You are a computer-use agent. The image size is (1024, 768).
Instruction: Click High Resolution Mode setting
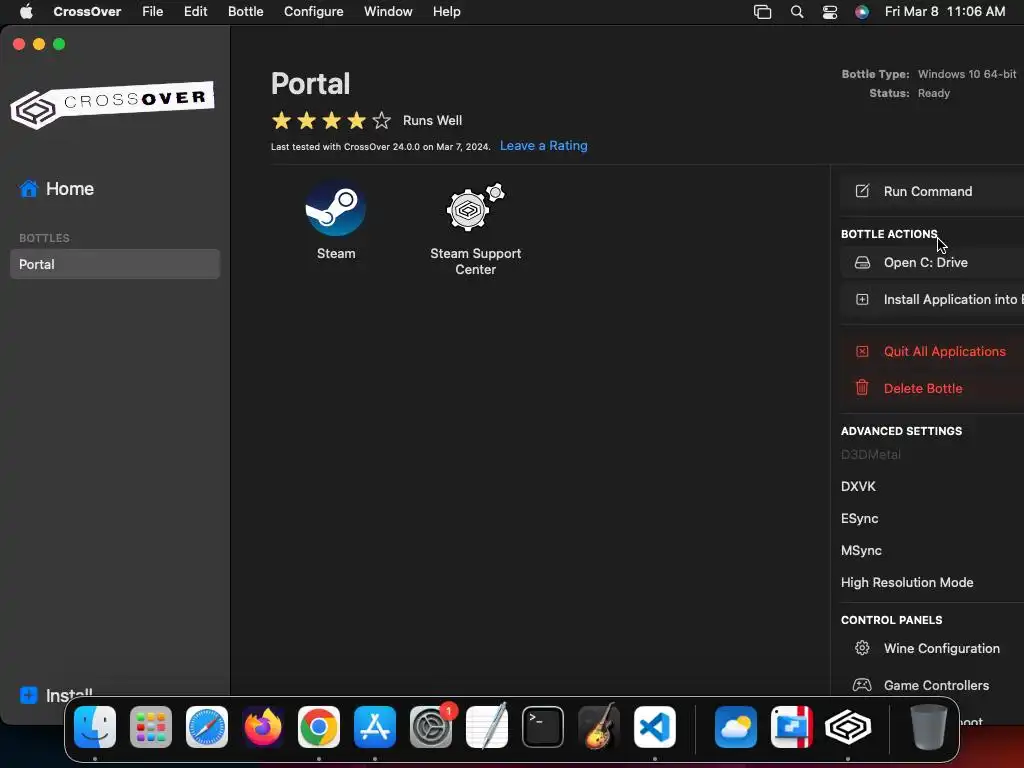tap(907, 583)
